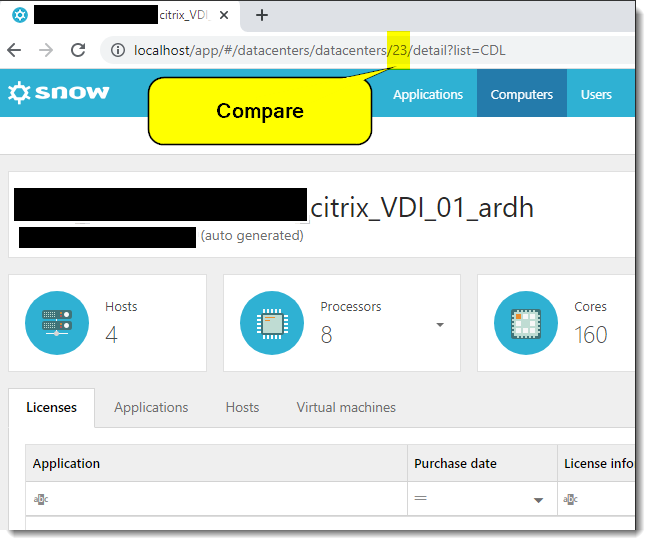
Task: Reload the page with the refresh icon
Action: click(78, 50)
